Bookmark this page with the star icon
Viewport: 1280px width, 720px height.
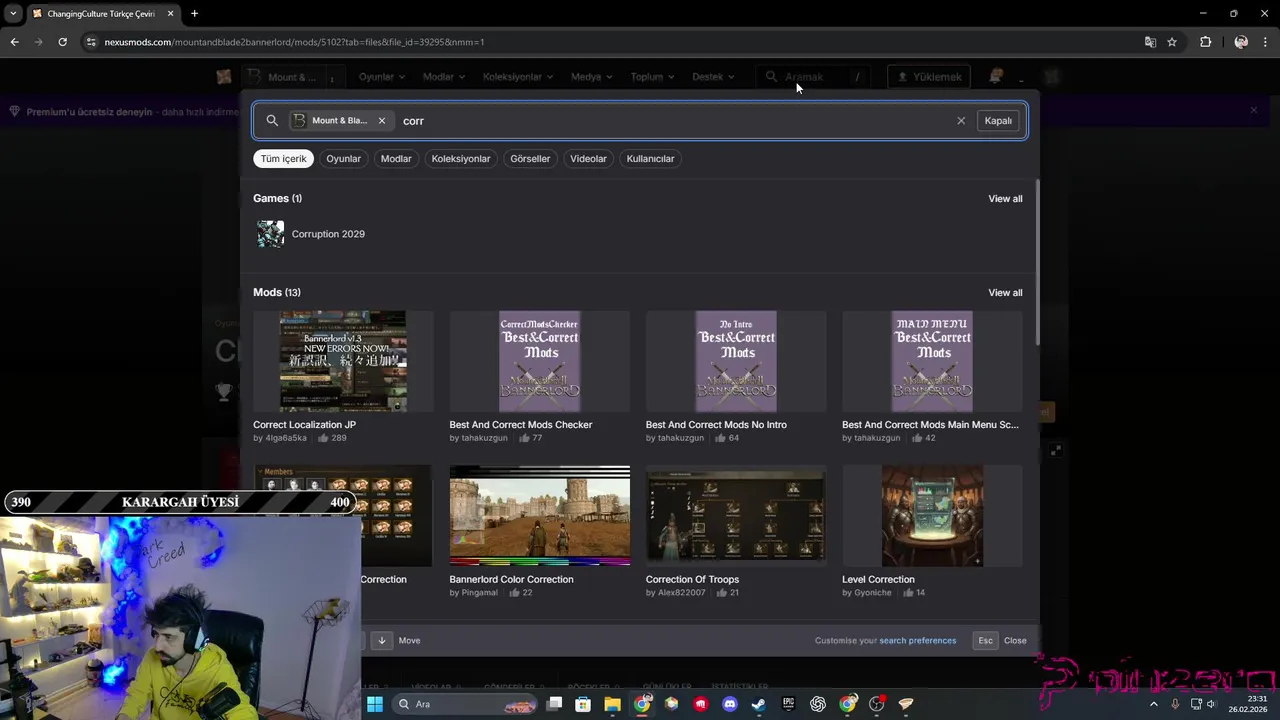point(1172,42)
